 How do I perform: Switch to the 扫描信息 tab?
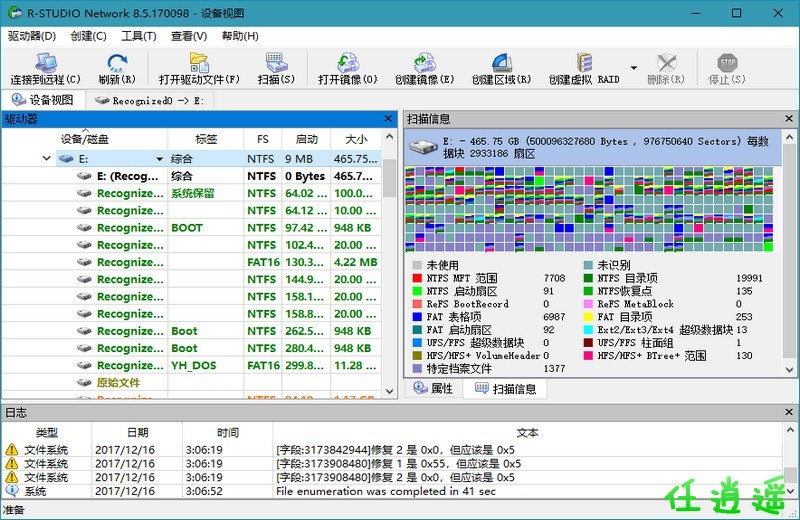pos(505,389)
